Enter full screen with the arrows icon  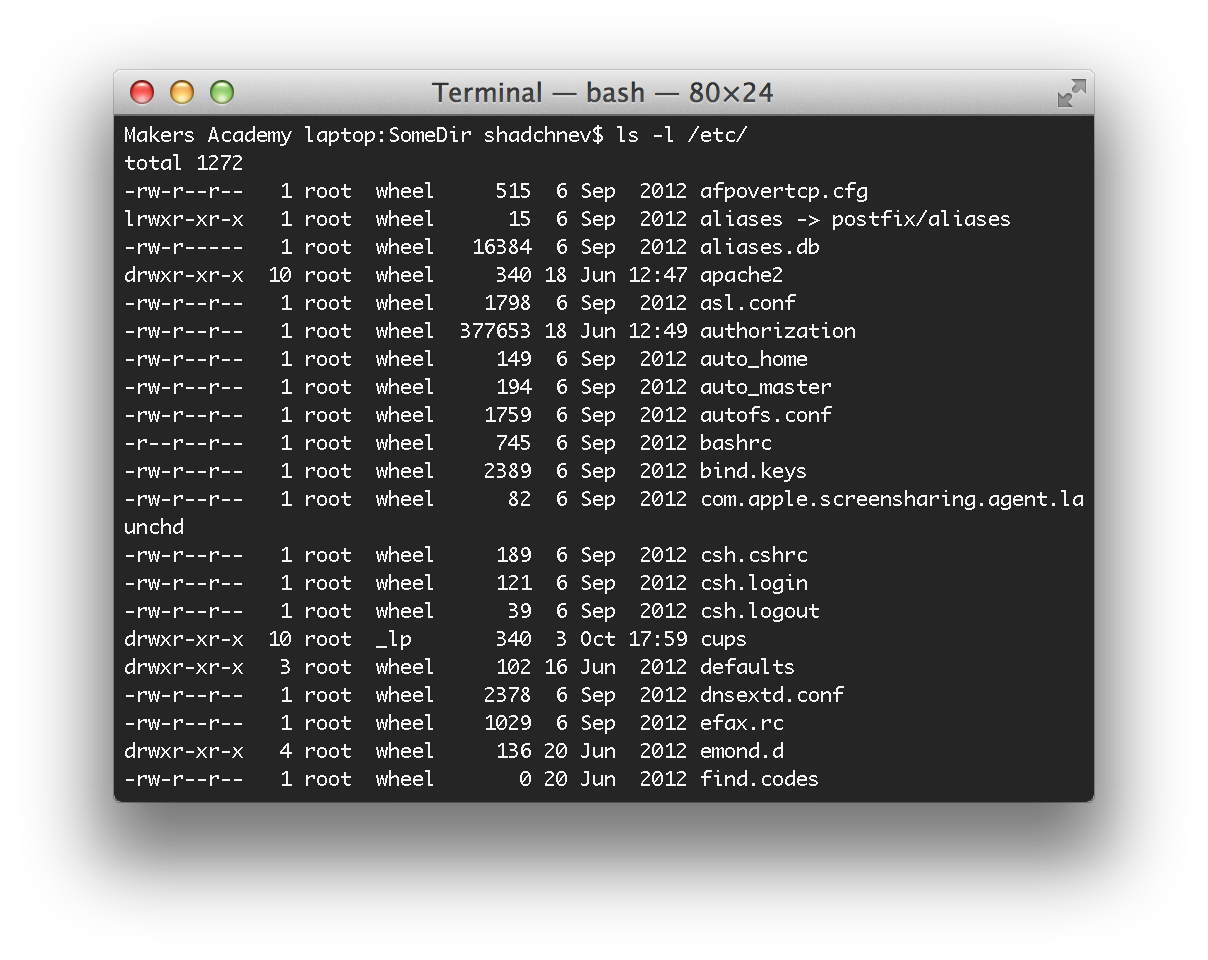pos(1071,94)
